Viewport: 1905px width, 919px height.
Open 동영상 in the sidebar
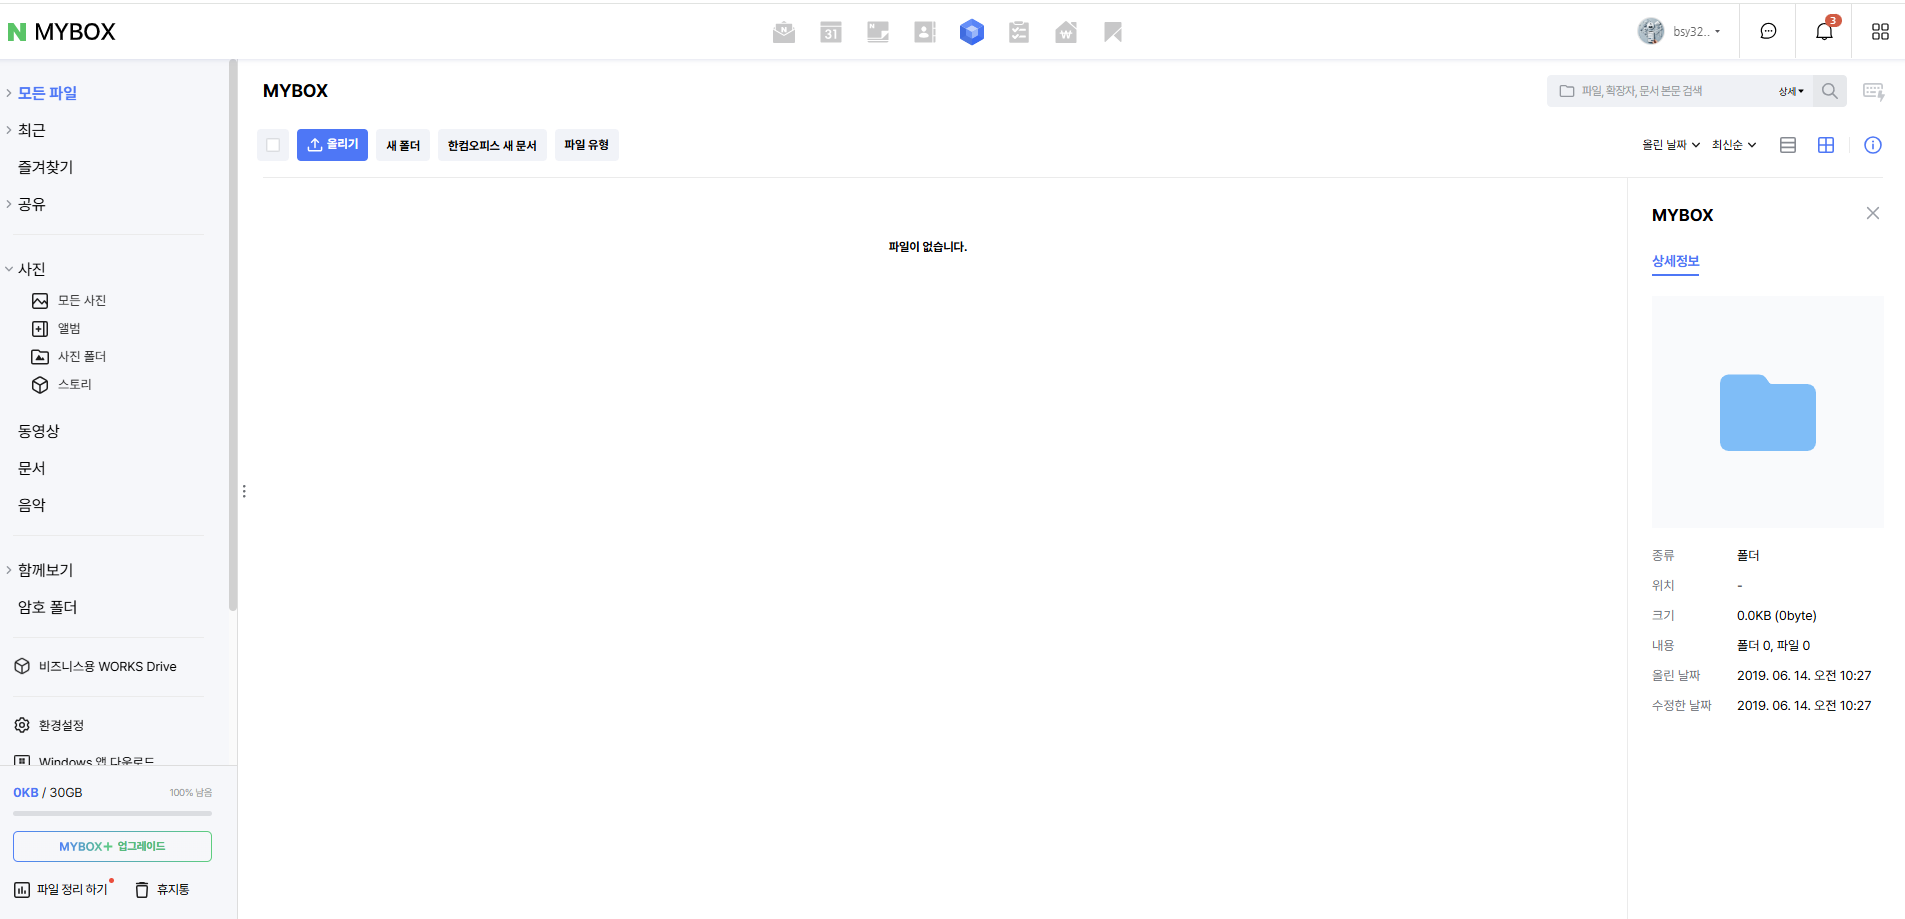point(39,431)
